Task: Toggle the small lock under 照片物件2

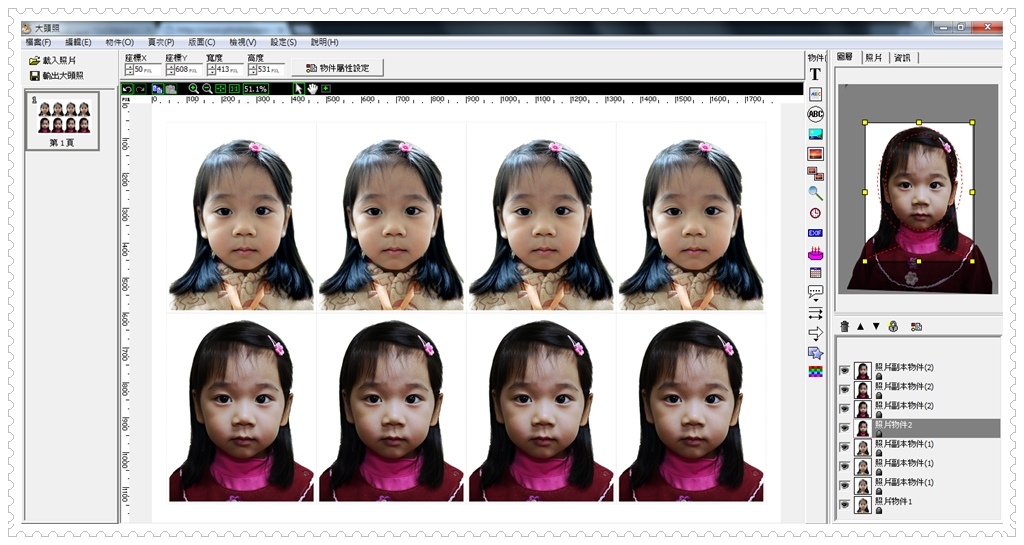Action: click(x=879, y=433)
